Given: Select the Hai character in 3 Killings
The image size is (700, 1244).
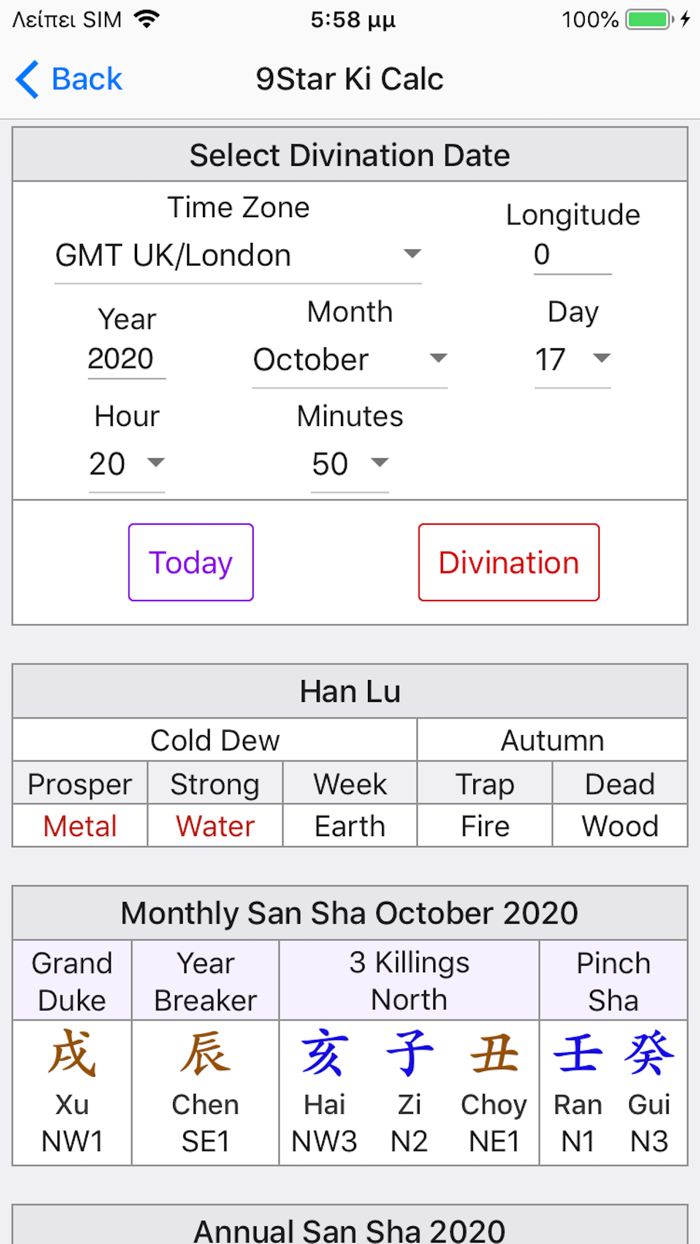Looking at the screenshot, I should [x=325, y=1052].
